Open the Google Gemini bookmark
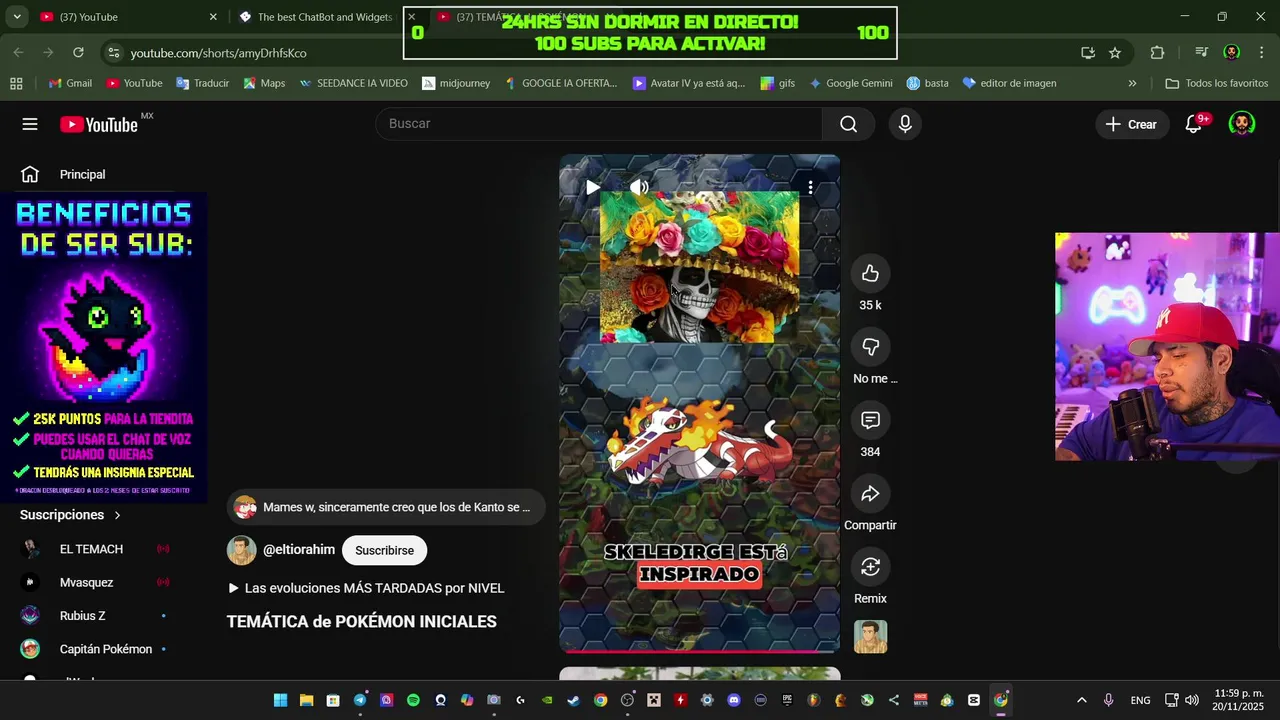 pyautogui.click(x=850, y=84)
